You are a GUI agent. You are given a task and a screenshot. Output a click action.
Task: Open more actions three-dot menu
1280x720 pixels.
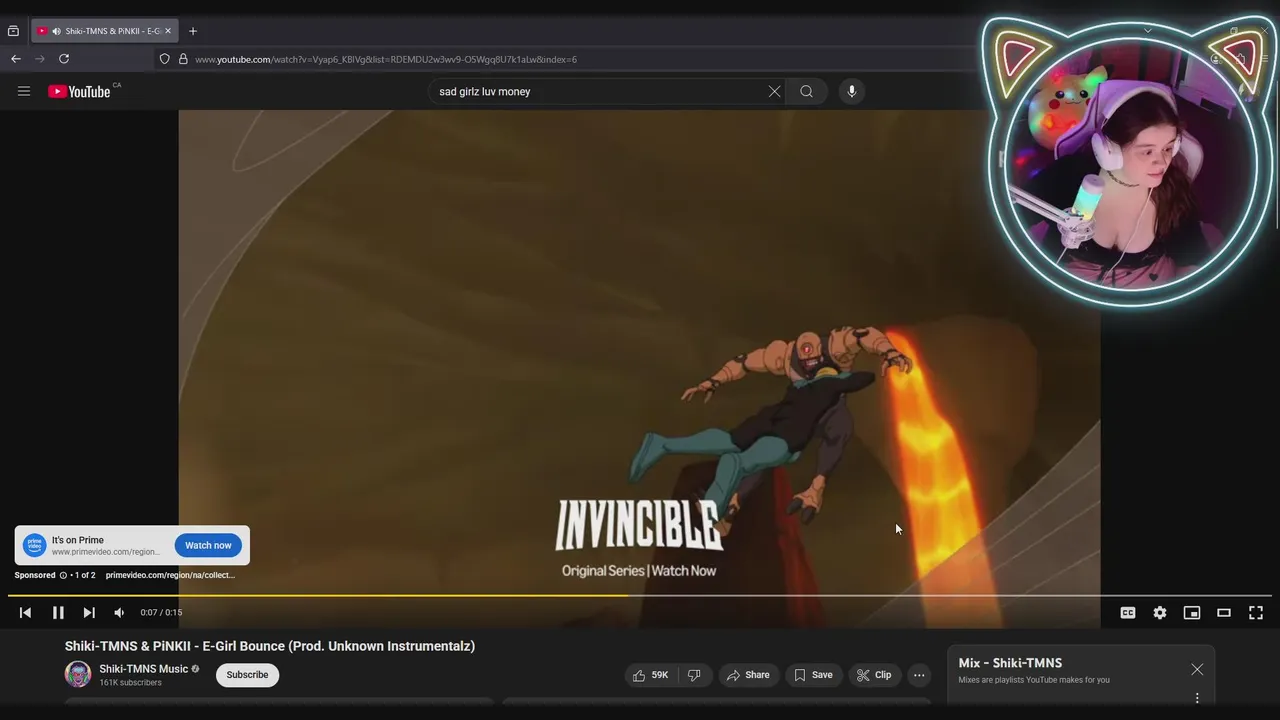pos(919,675)
